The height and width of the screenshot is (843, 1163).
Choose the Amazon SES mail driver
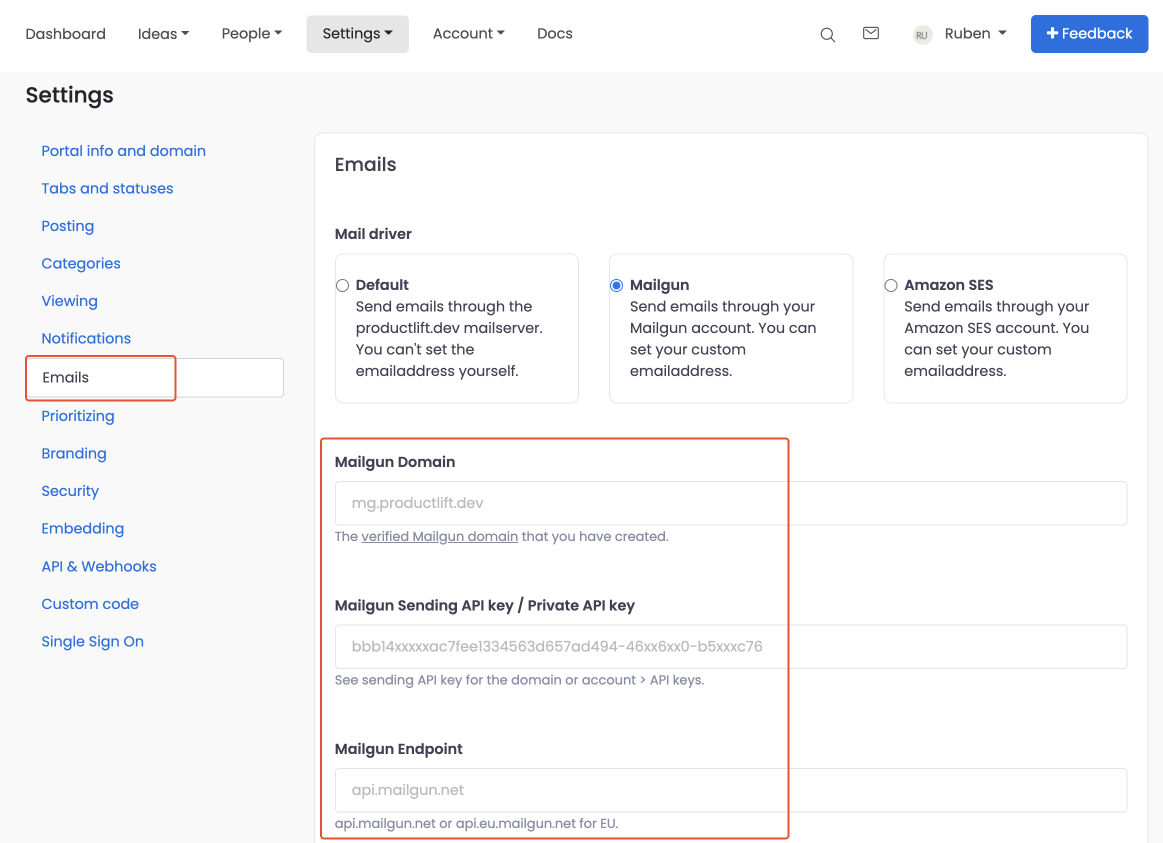(891, 285)
